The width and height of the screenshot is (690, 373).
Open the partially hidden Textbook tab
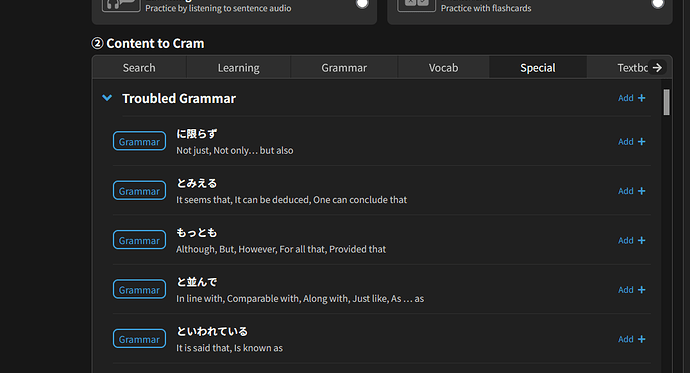tap(632, 68)
